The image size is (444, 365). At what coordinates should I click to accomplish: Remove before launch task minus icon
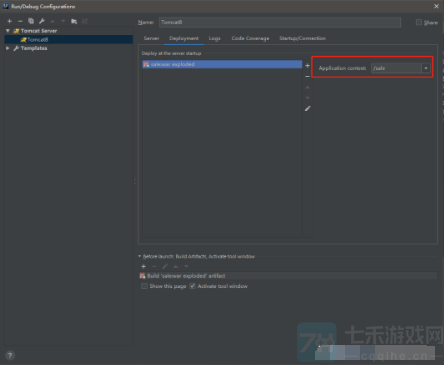coord(154,266)
